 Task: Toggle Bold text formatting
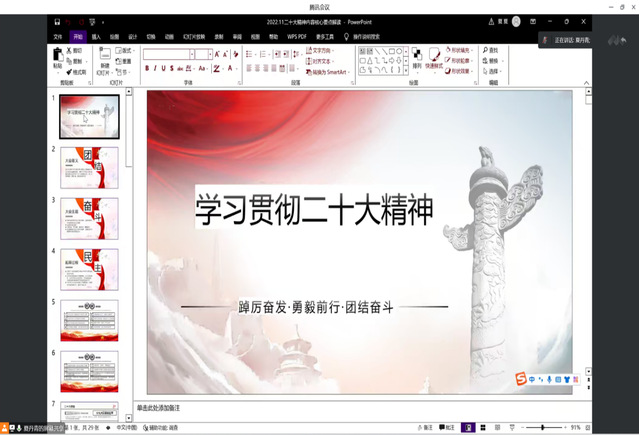pos(147,69)
